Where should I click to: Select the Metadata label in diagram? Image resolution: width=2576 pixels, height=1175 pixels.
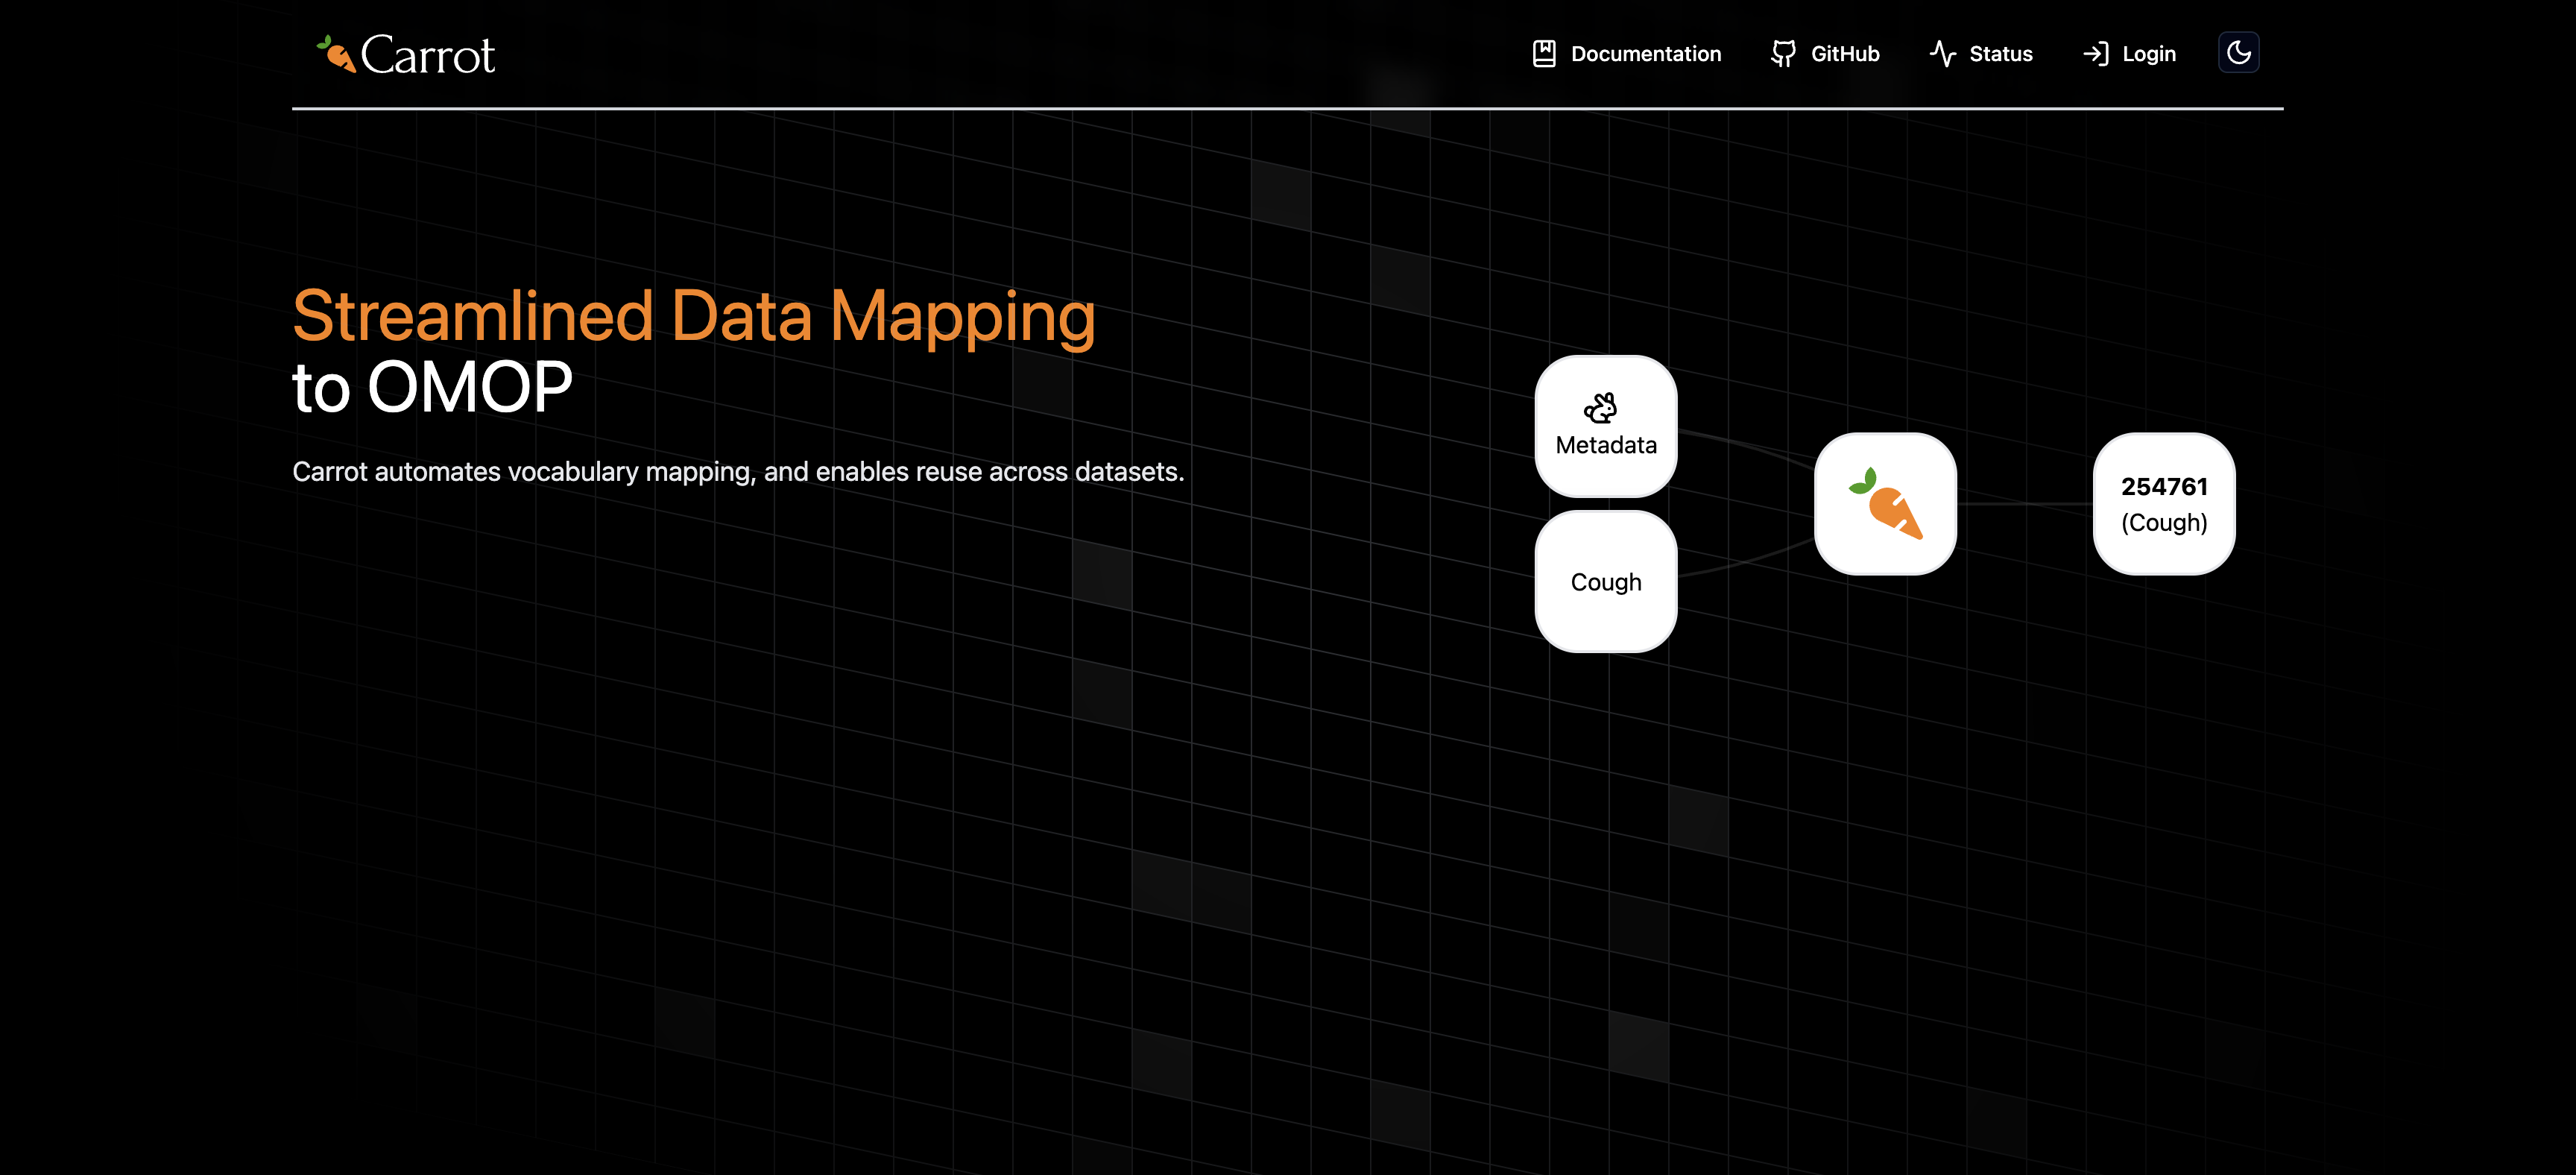pos(1605,445)
